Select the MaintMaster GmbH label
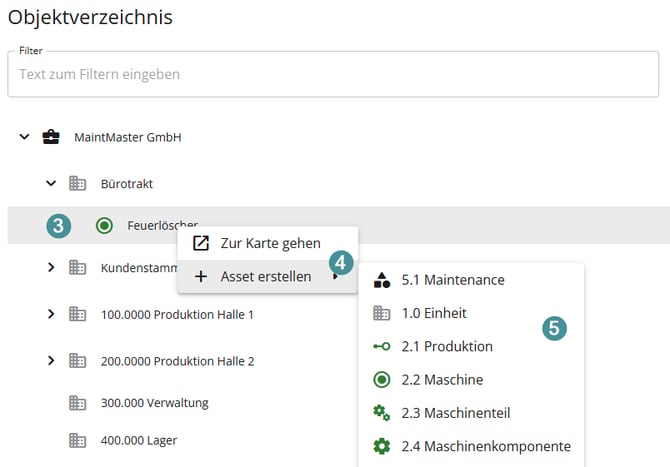The image size is (670, 467). [128, 138]
